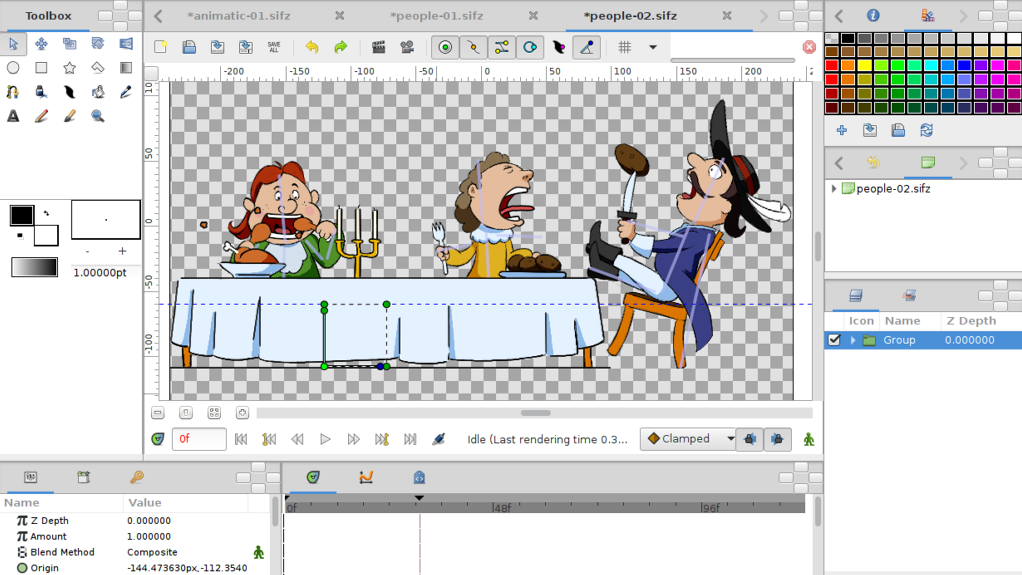The width and height of the screenshot is (1022, 575).
Task: Expand the Group layer's children
Action: point(853,340)
